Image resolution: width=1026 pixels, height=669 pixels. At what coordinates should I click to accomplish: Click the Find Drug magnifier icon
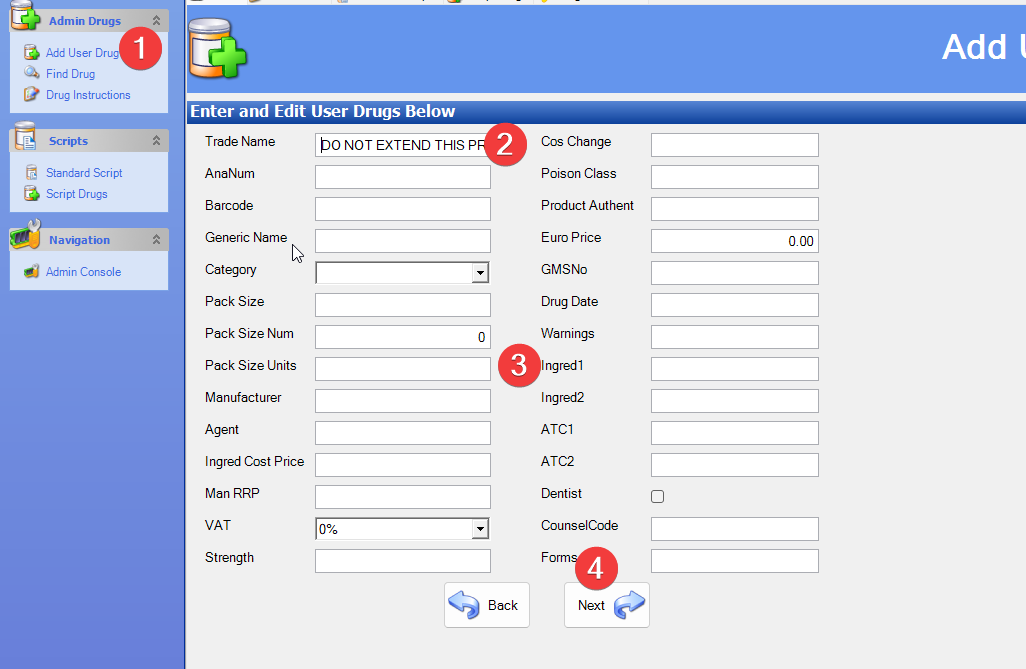click(32, 74)
